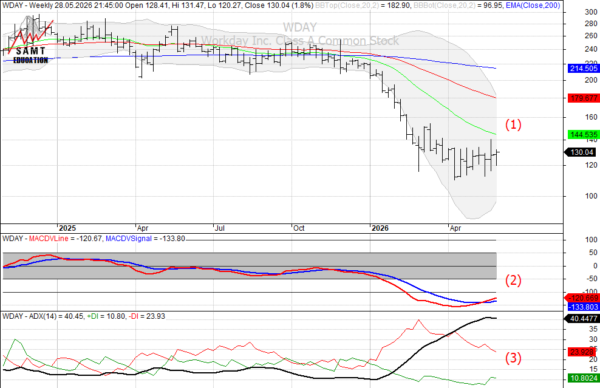Click the Jul label on time axis
The width and height of the screenshot is (600, 388).
tap(220, 228)
